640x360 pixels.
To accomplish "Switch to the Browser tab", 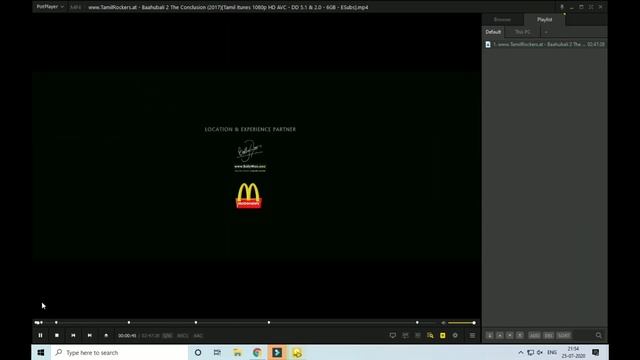I will [x=502, y=20].
